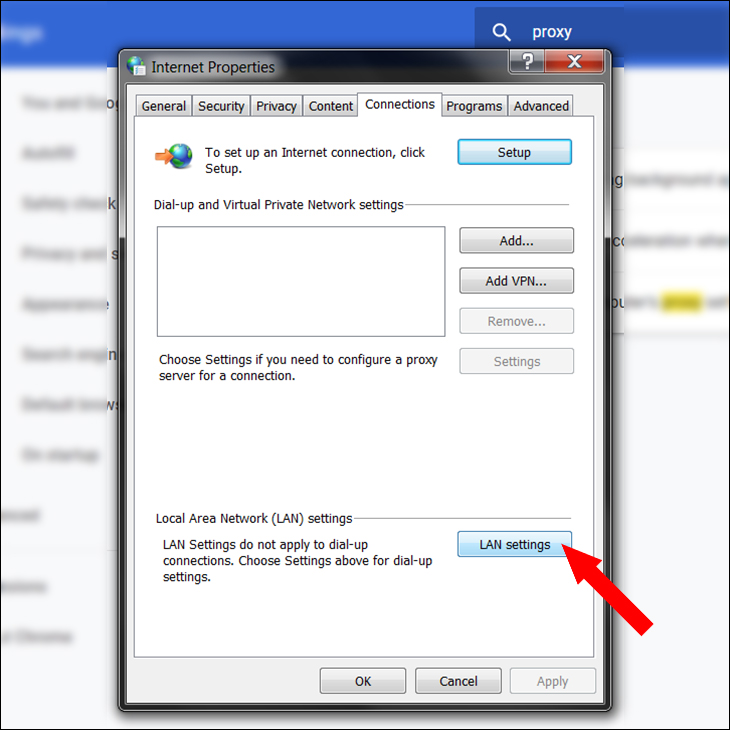Click the help question mark button
The image size is (730, 730).
[x=527, y=61]
